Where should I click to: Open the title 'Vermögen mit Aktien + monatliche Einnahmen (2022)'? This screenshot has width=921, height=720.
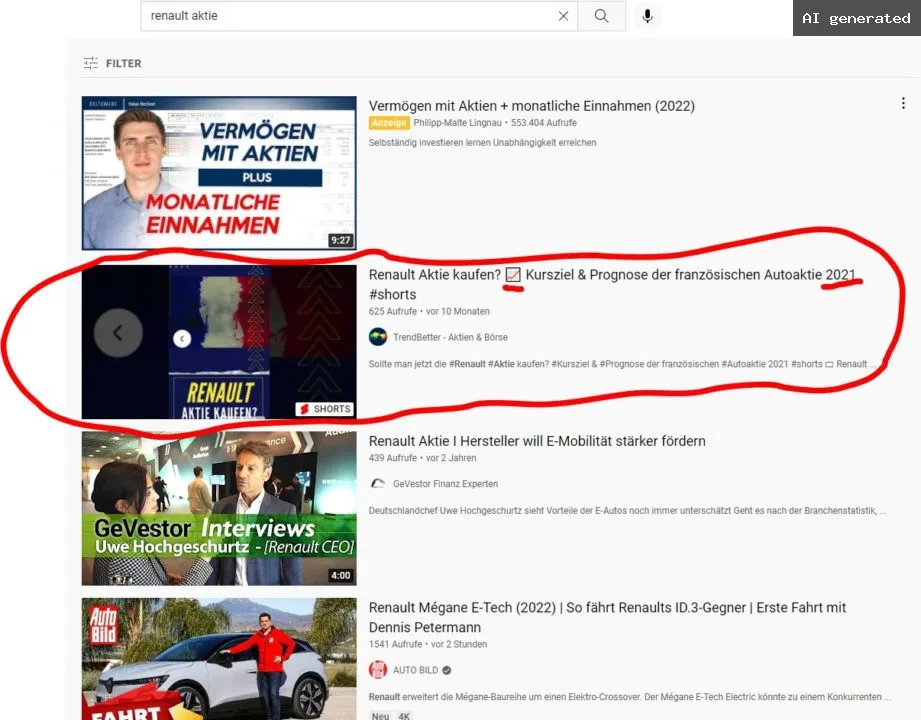[532, 106]
